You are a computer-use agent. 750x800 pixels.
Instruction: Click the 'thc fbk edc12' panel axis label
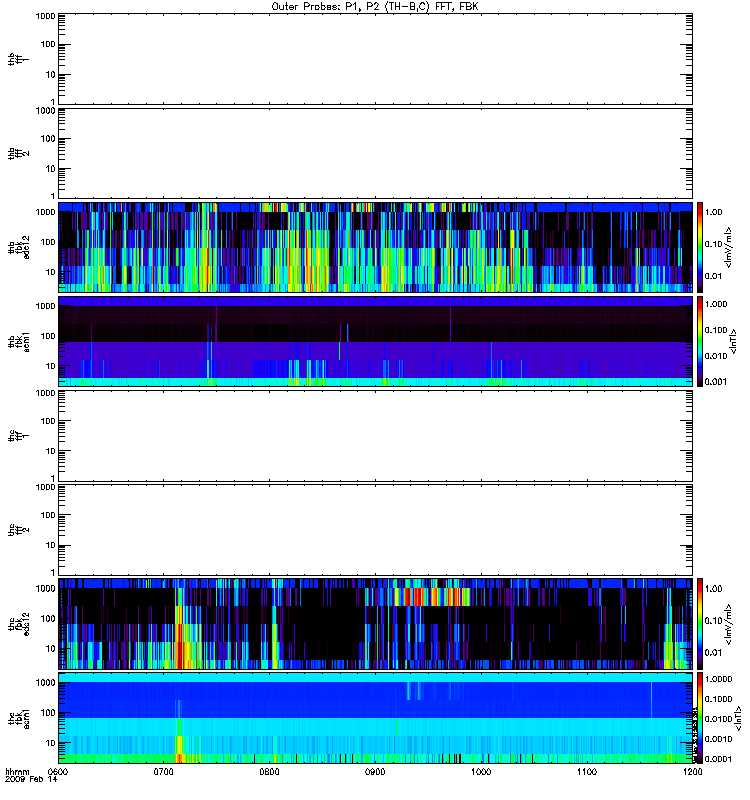click(x=18, y=623)
